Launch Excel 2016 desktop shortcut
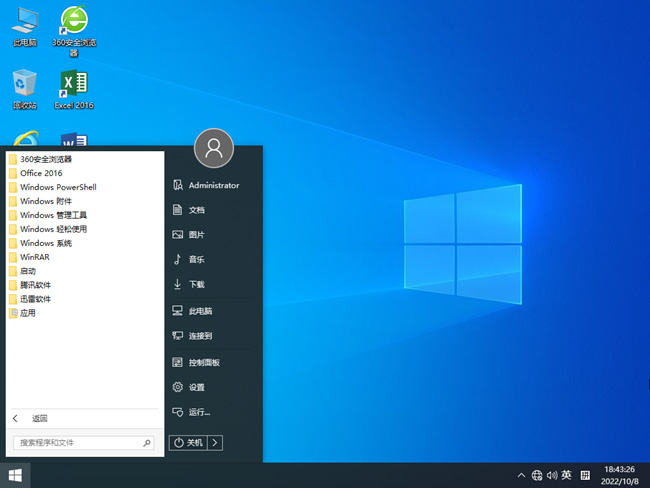This screenshot has width=650, height=488. [x=74, y=90]
